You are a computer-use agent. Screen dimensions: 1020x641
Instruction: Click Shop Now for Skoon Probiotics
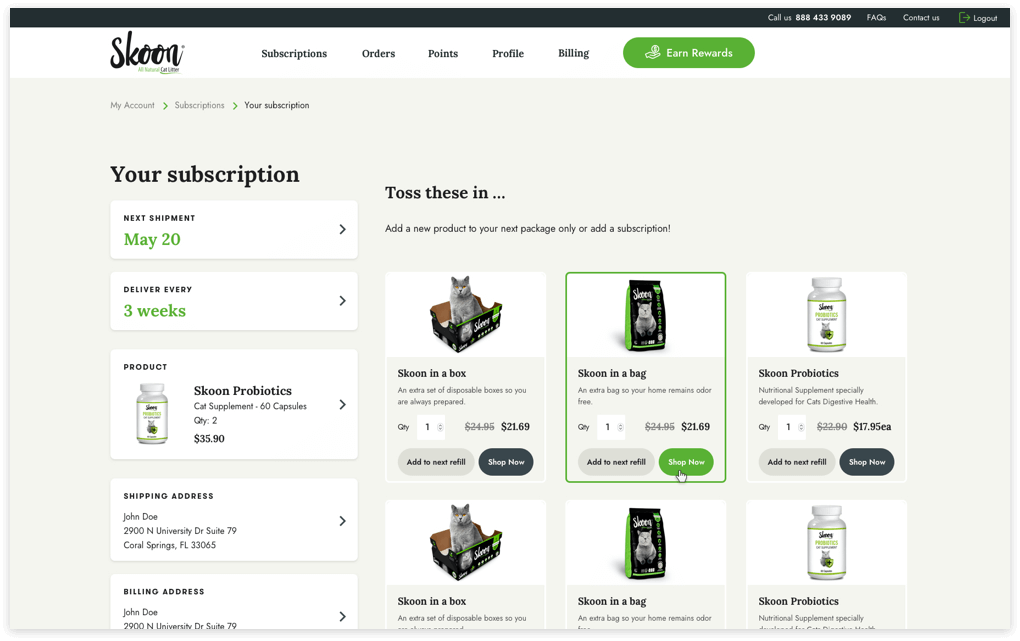pyautogui.click(x=866, y=462)
